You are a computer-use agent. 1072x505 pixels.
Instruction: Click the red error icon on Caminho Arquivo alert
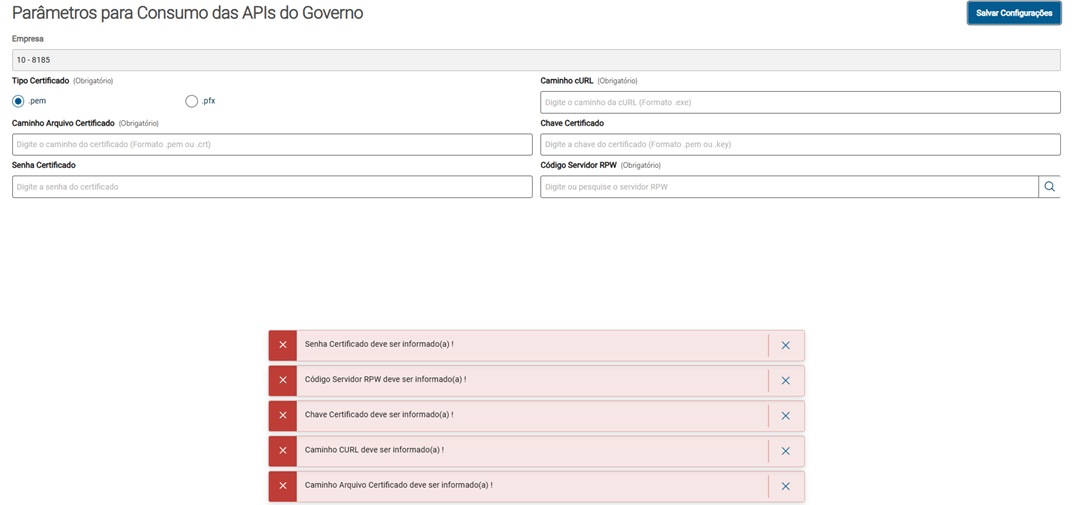(283, 486)
